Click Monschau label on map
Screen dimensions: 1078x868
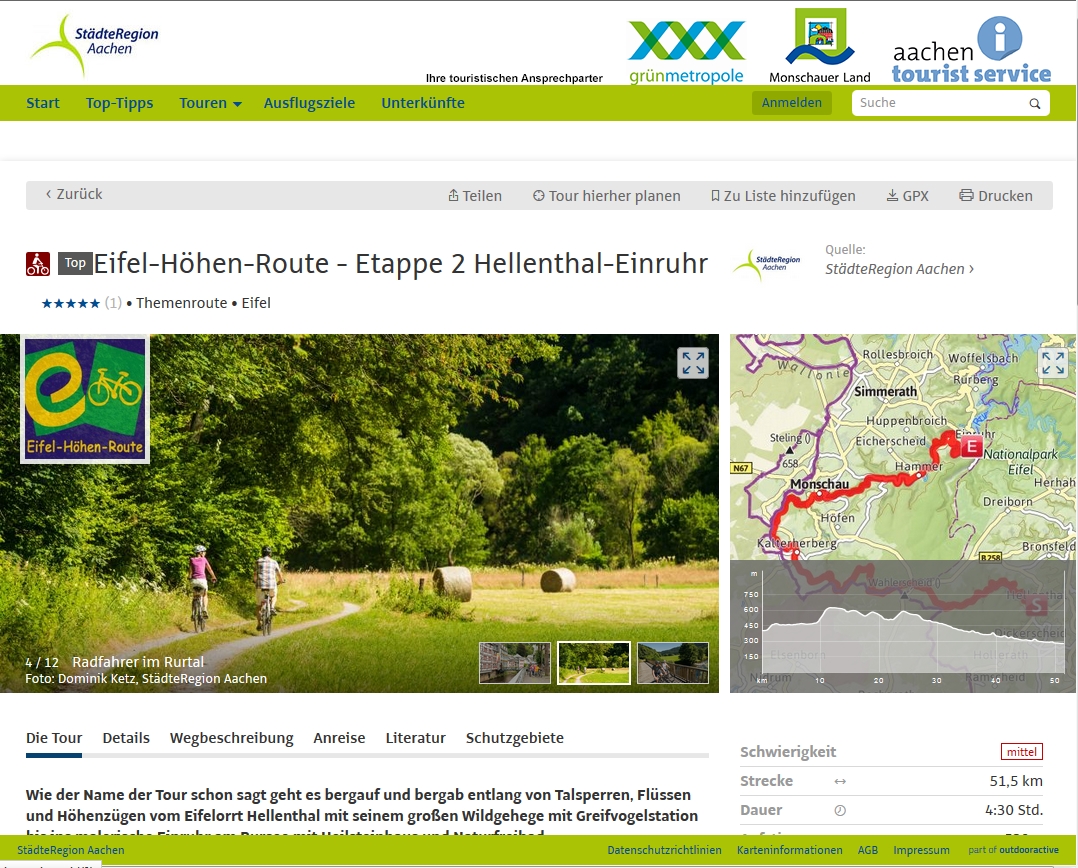[820, 485]
